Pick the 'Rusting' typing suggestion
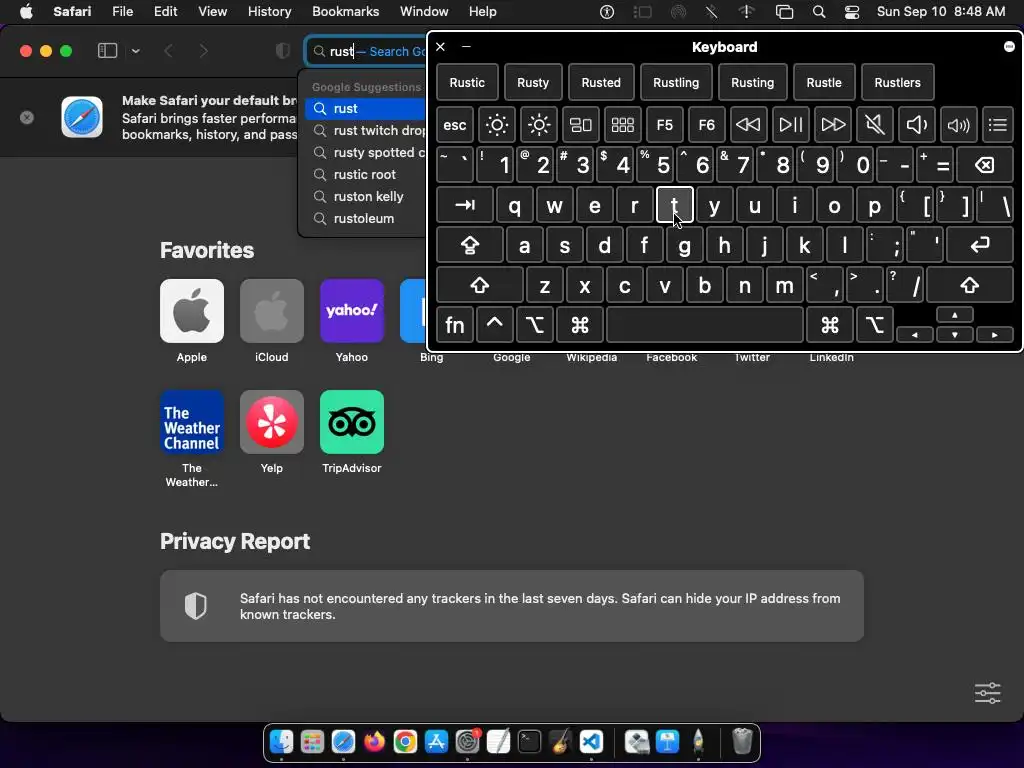 [x=752, y=83]
